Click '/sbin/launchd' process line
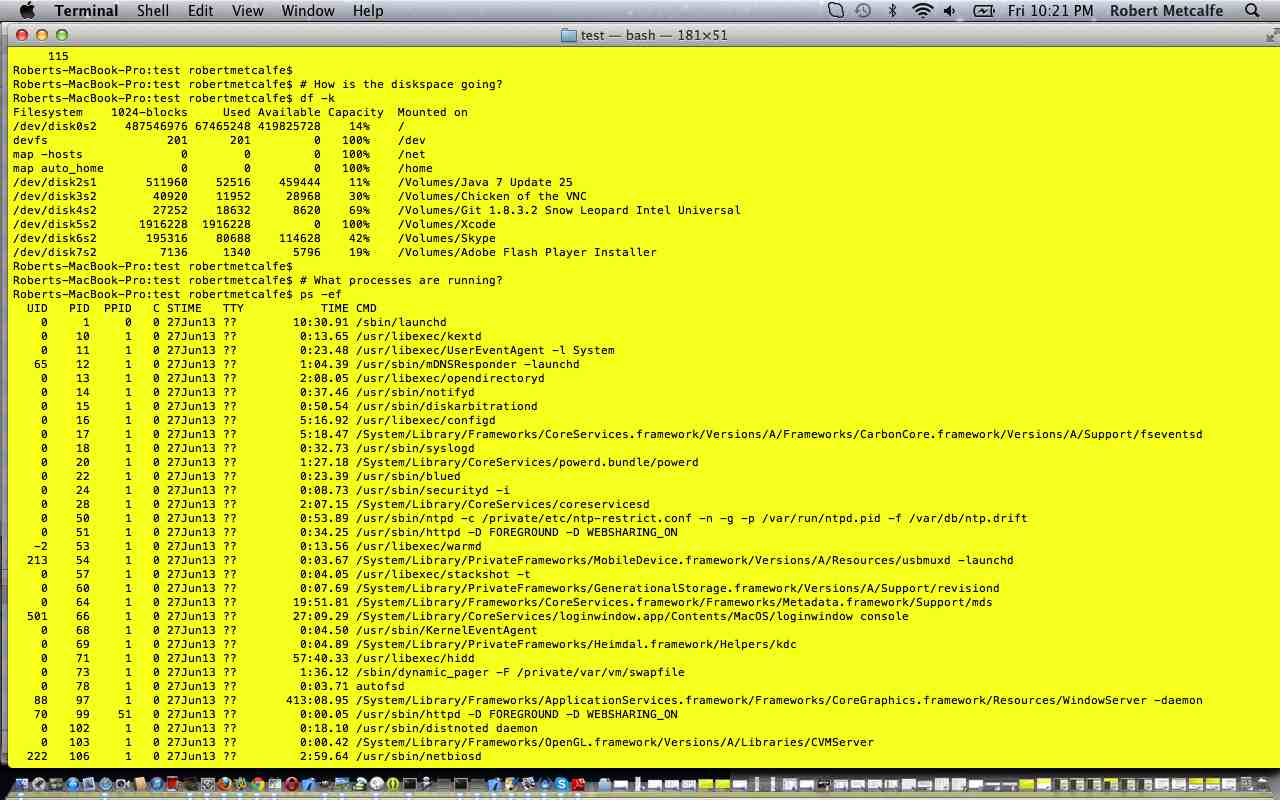1280x800 pixels. point(400,322)
